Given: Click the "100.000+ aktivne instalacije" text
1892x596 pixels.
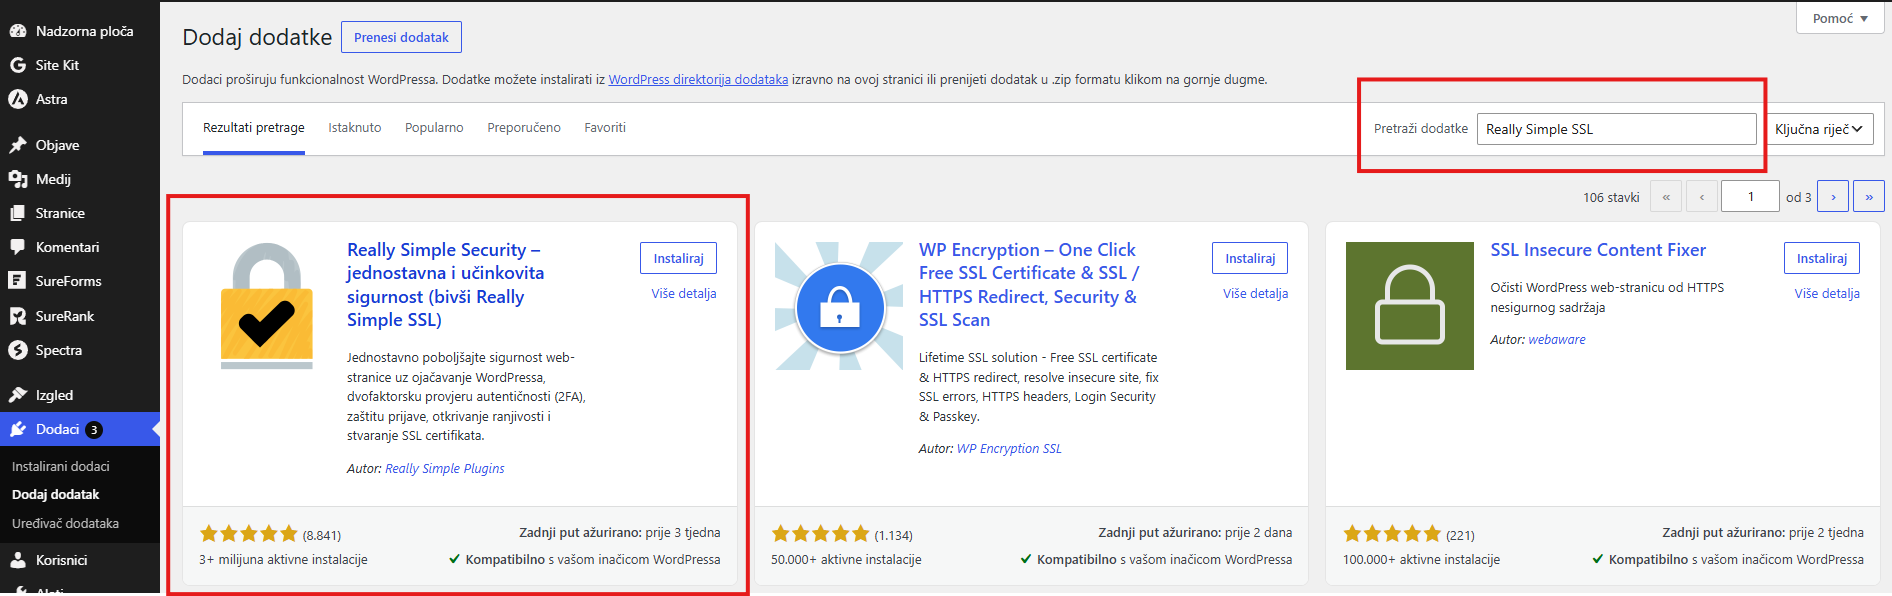Looking at the screenshot, I should [x=1421, y=560].
